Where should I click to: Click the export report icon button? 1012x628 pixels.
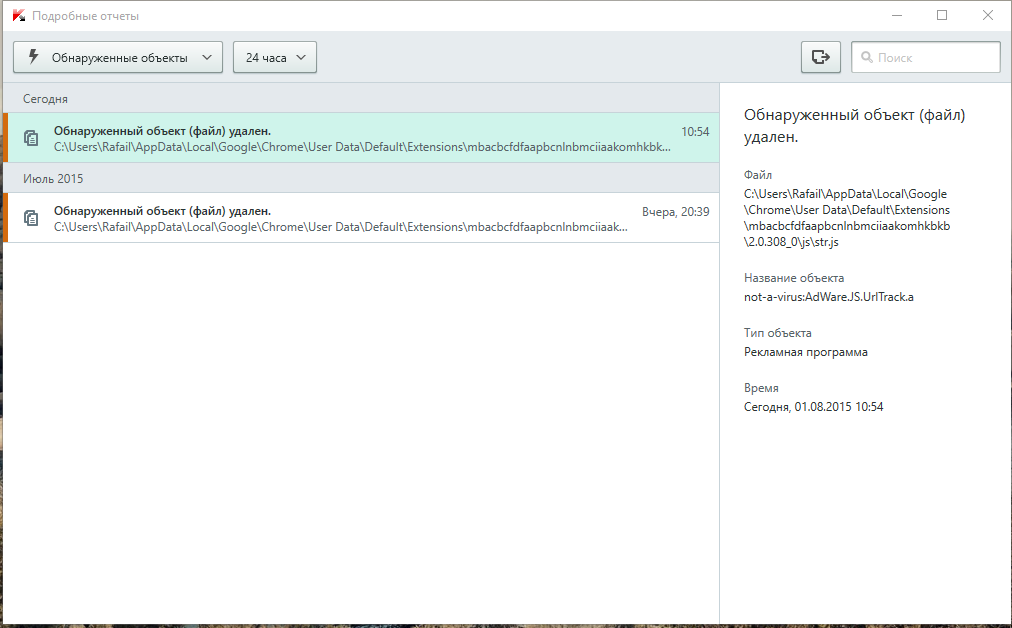(x=820, y=57)
